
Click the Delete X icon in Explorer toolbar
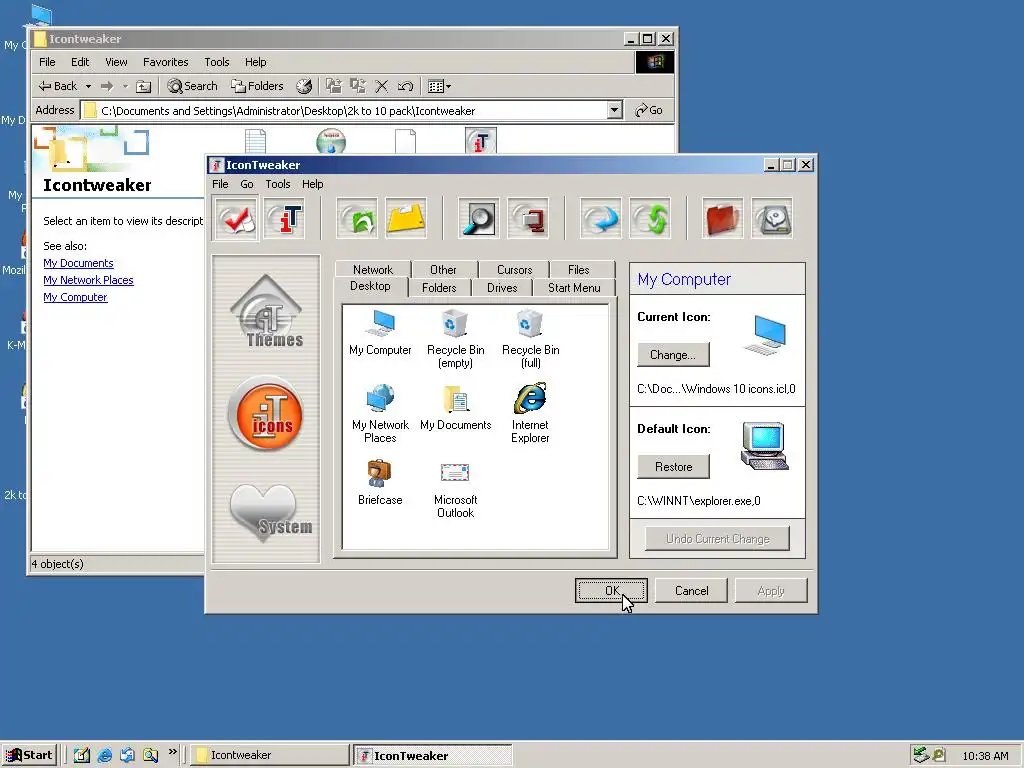pos(381,86)
